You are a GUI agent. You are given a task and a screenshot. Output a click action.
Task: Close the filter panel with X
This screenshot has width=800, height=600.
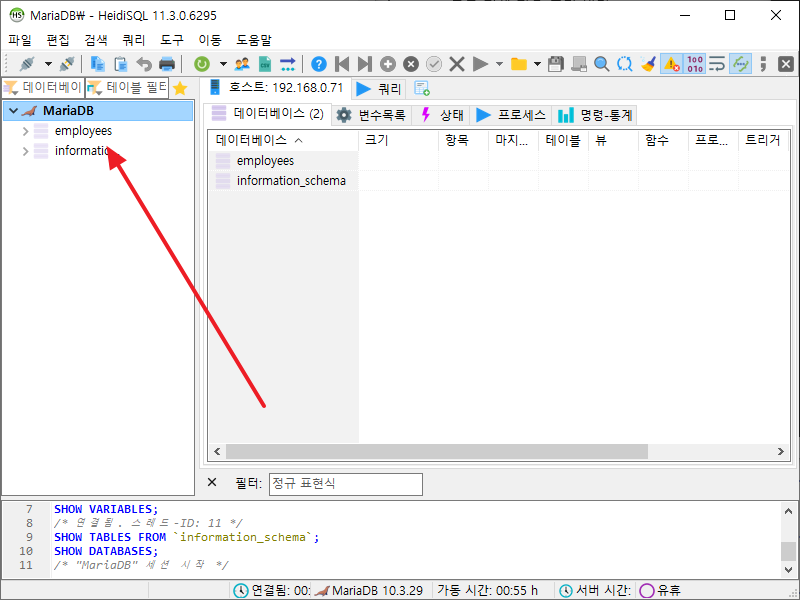pos(212,482)
